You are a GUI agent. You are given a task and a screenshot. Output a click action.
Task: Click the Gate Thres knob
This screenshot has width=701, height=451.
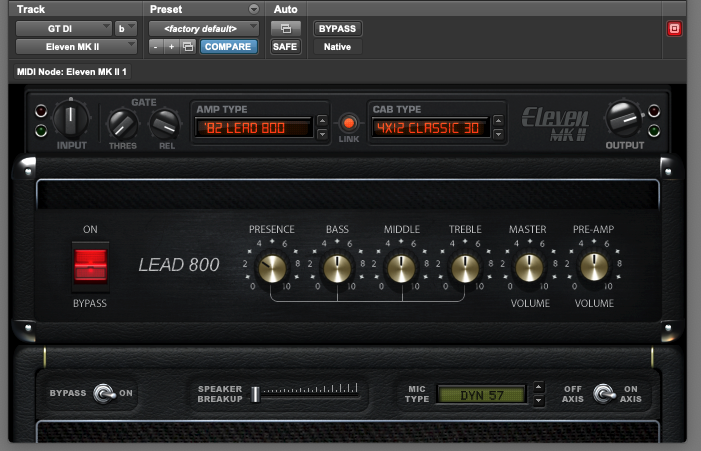point(122,125)
